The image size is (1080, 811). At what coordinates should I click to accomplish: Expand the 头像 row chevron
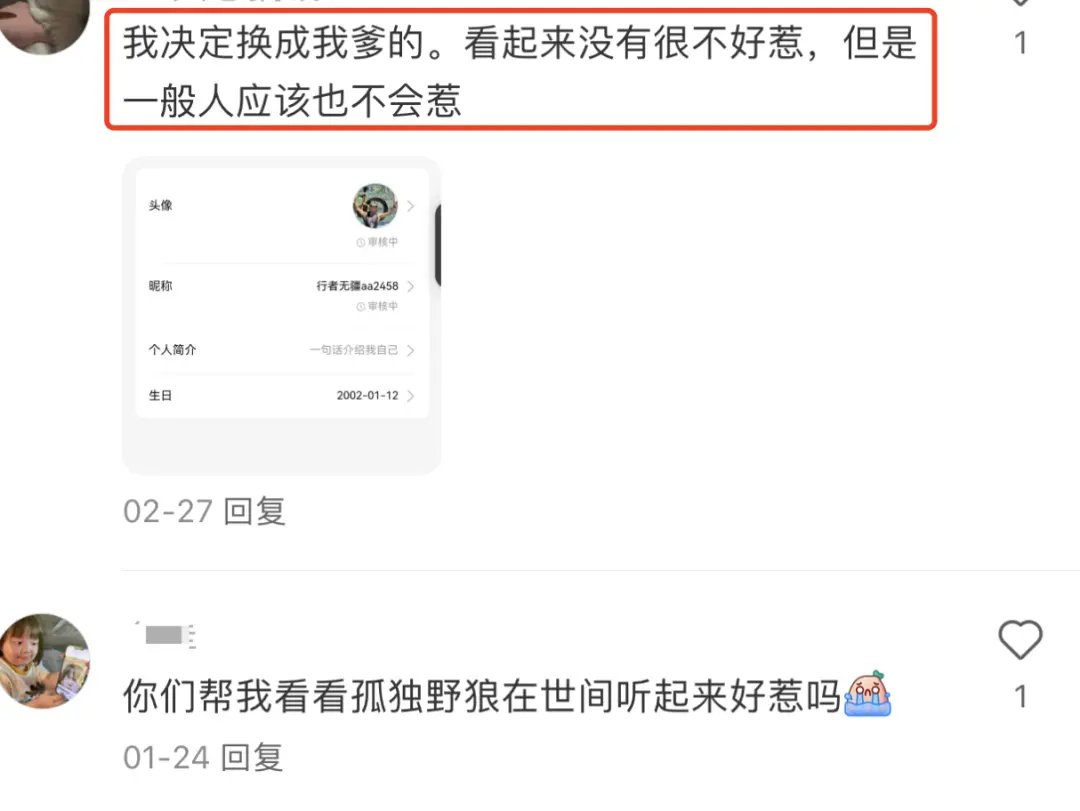(411, 205)
